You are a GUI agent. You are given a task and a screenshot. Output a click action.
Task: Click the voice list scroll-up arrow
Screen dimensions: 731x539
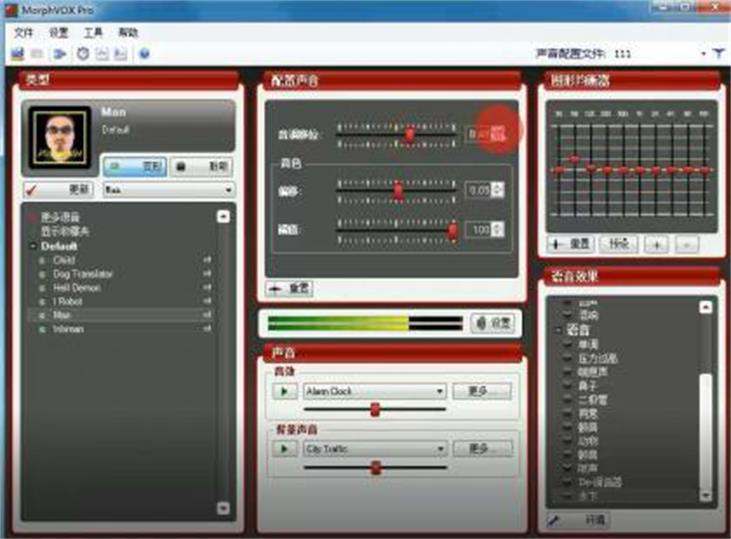[x=223, y=216]
